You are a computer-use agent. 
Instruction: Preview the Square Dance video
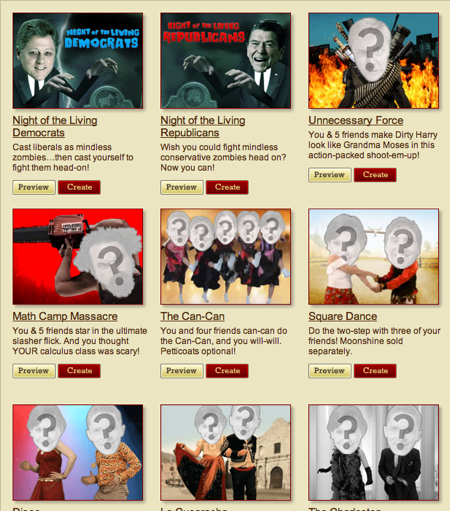(330, 371)
